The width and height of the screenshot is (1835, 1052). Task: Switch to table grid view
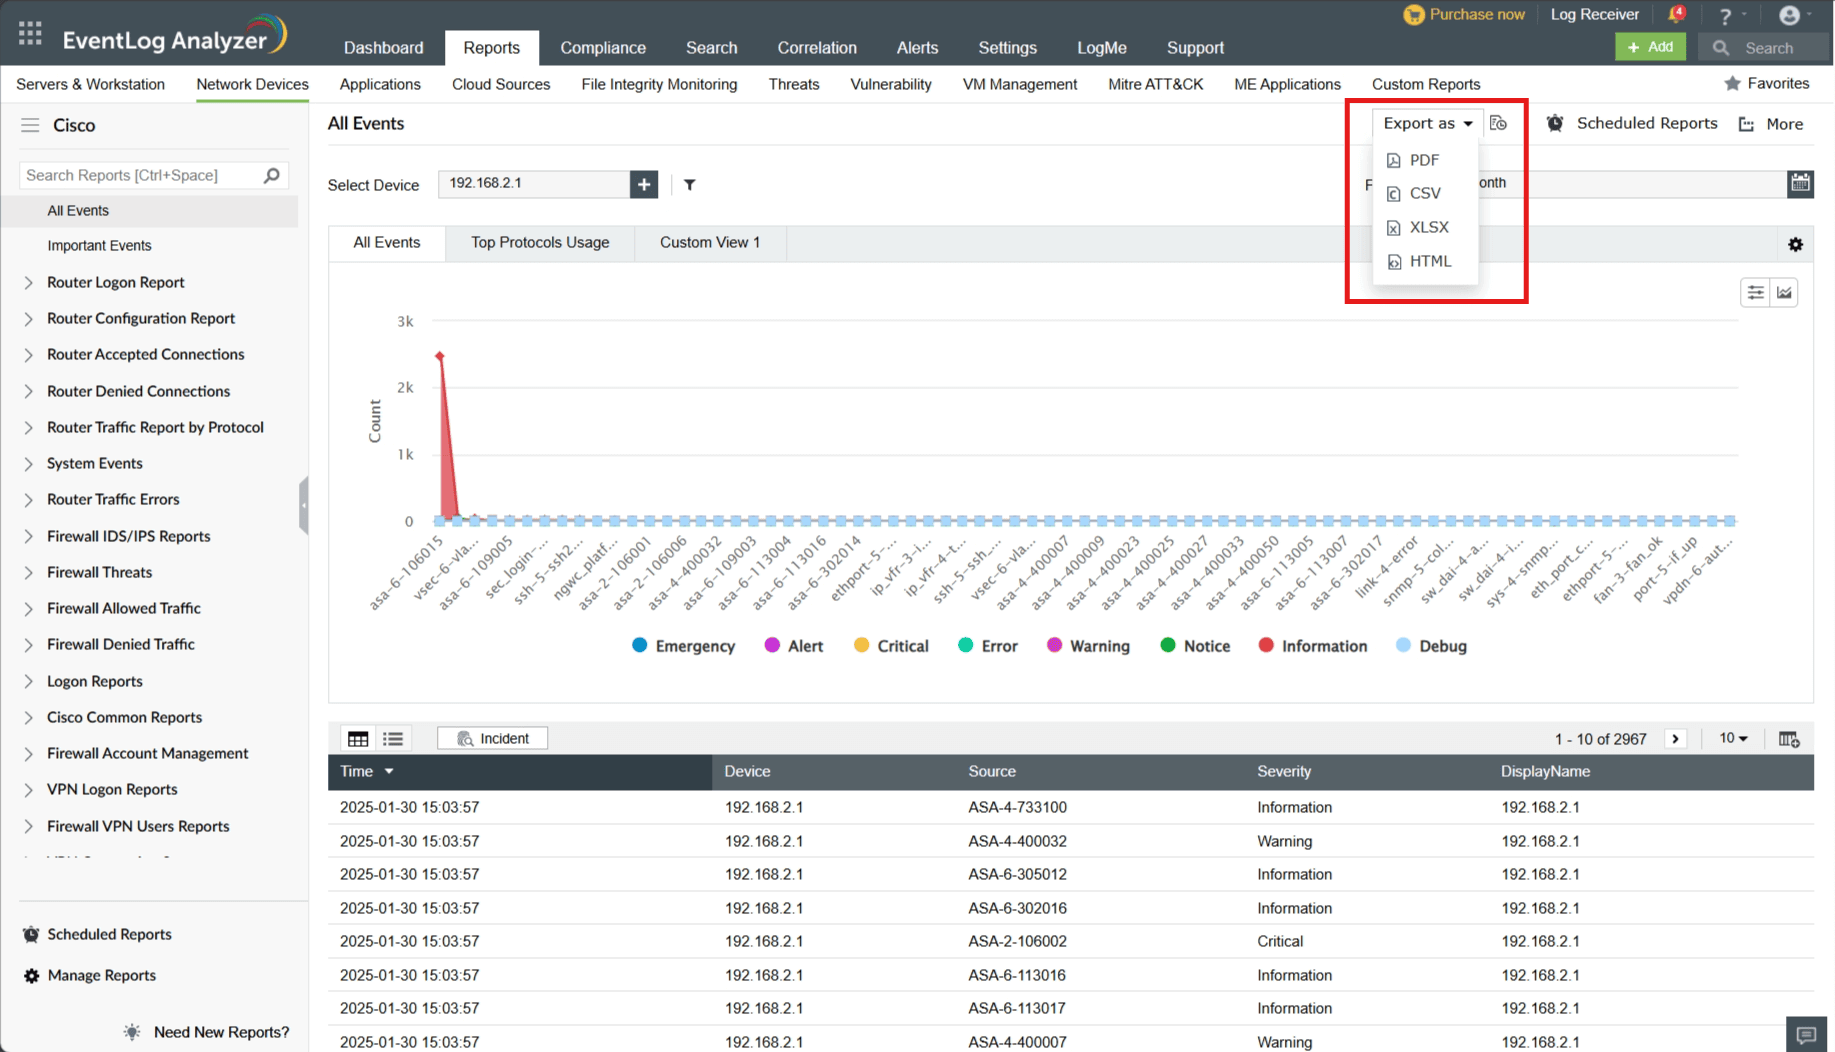pyautogui.click(x=358, y=739)
